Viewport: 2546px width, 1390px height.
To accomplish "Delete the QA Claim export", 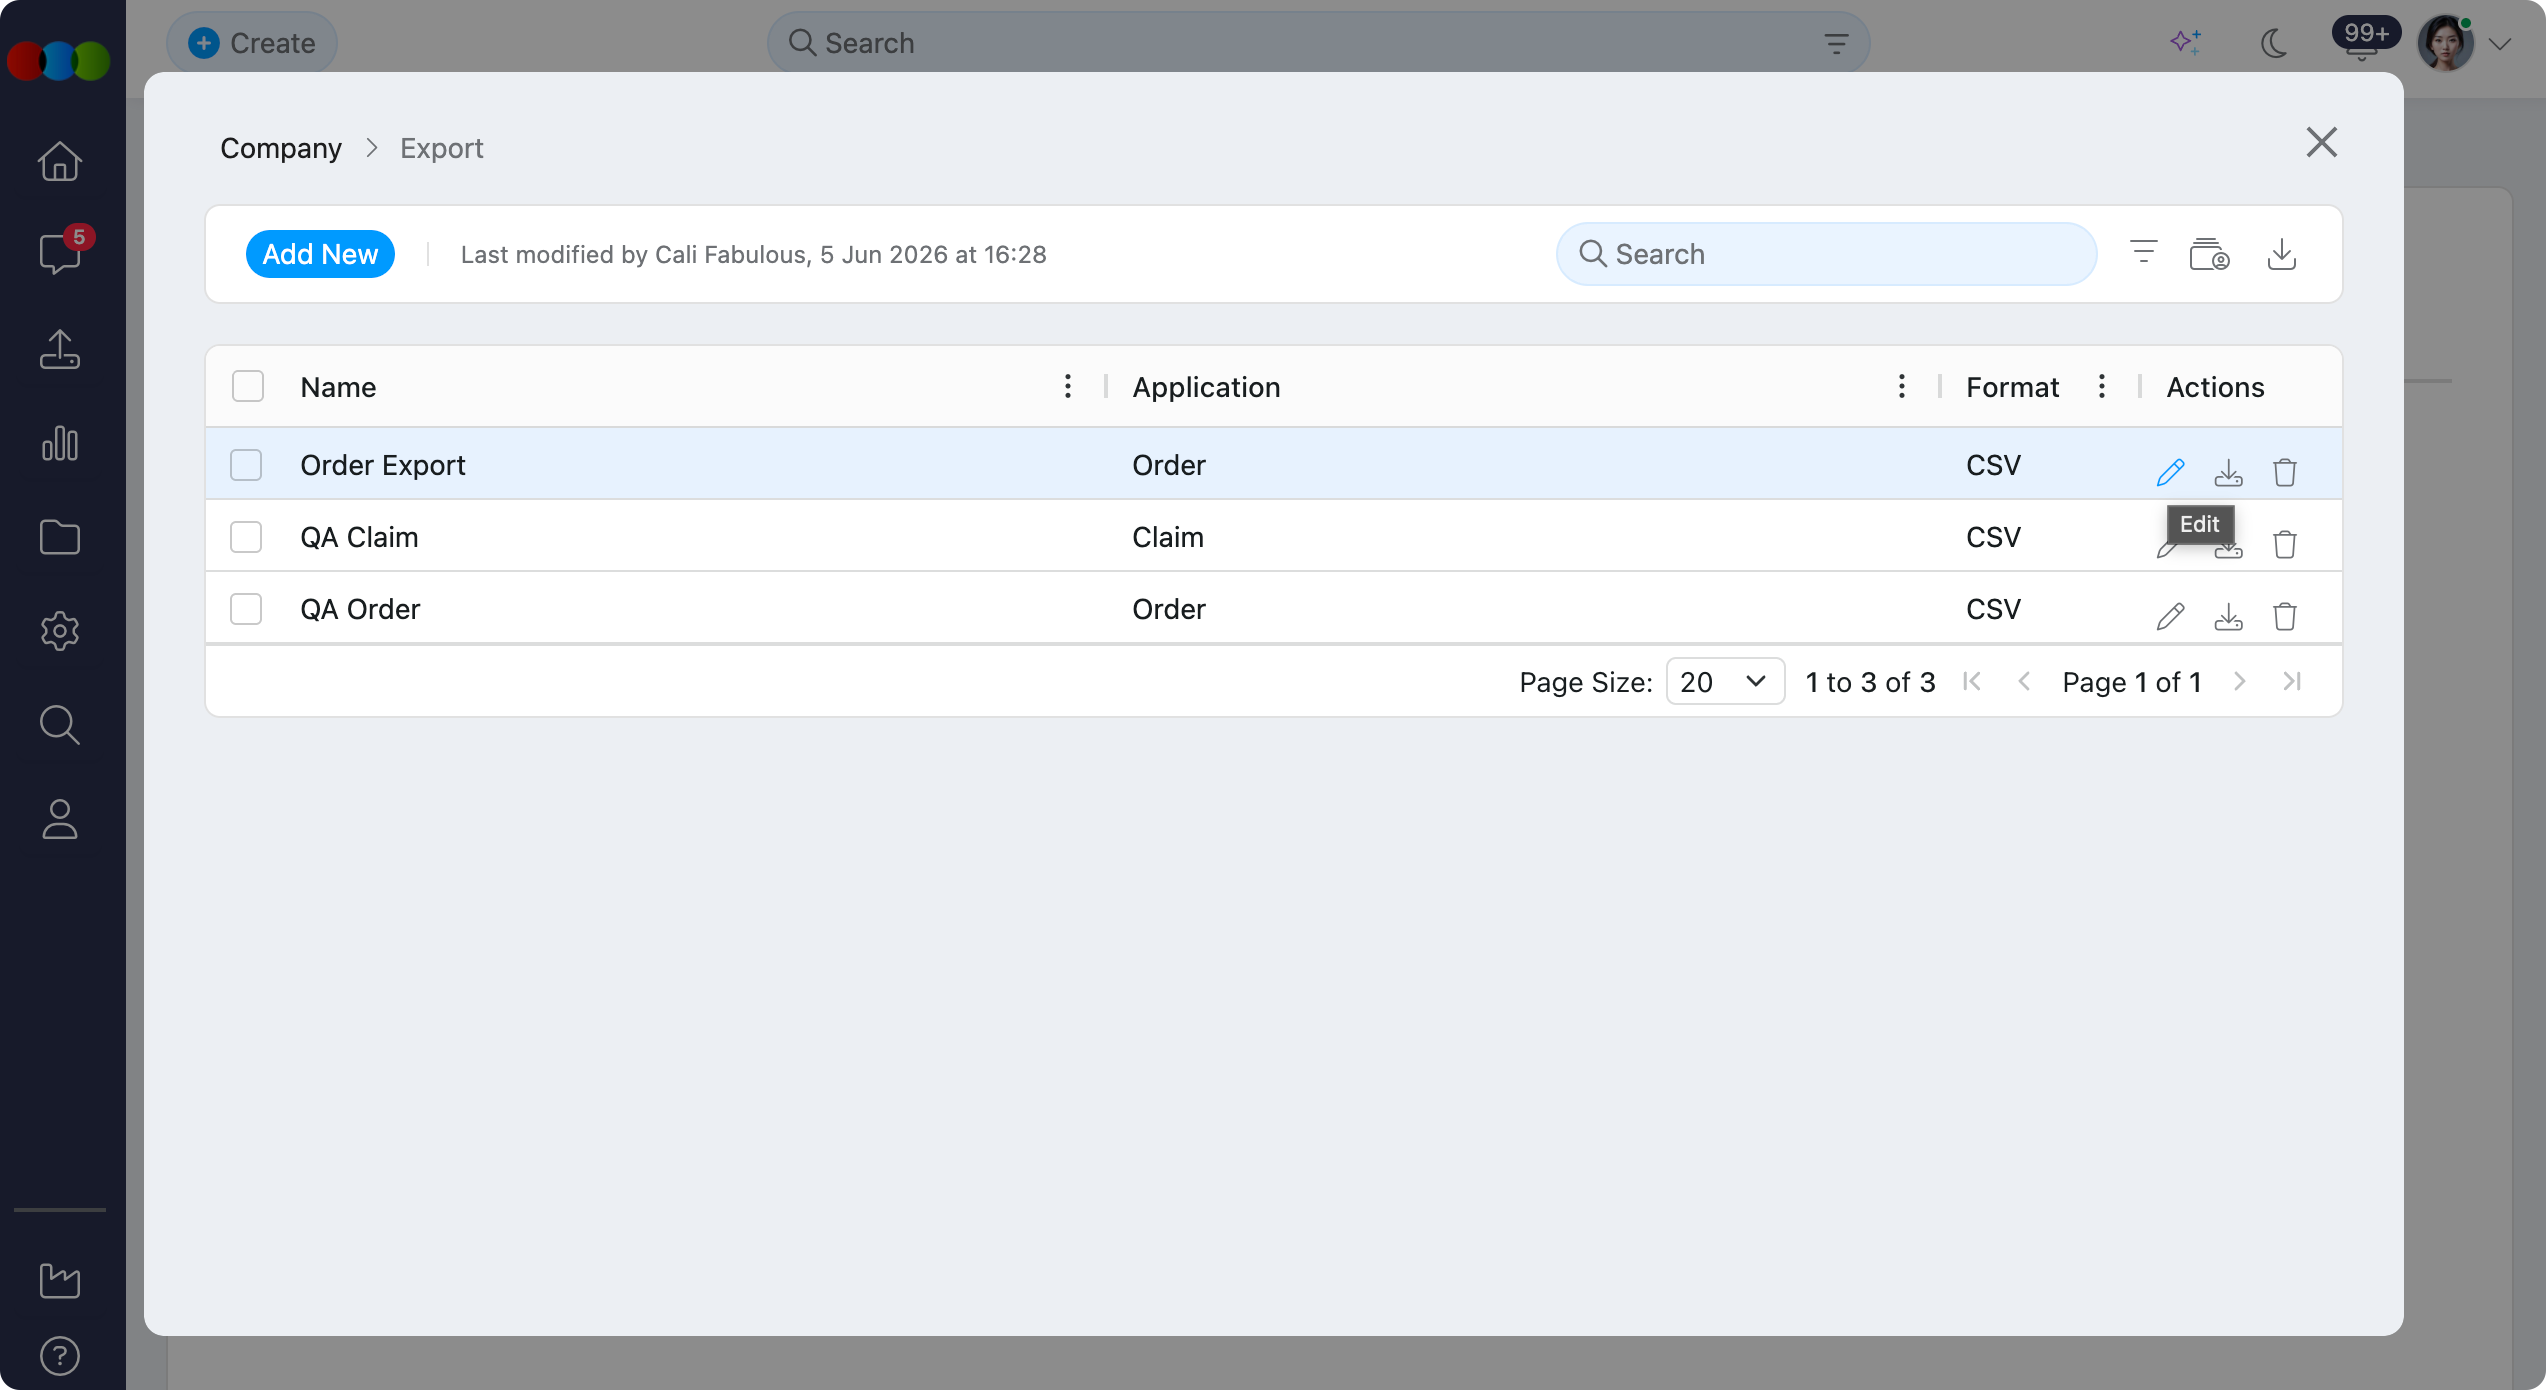I will click(2285, 544).
